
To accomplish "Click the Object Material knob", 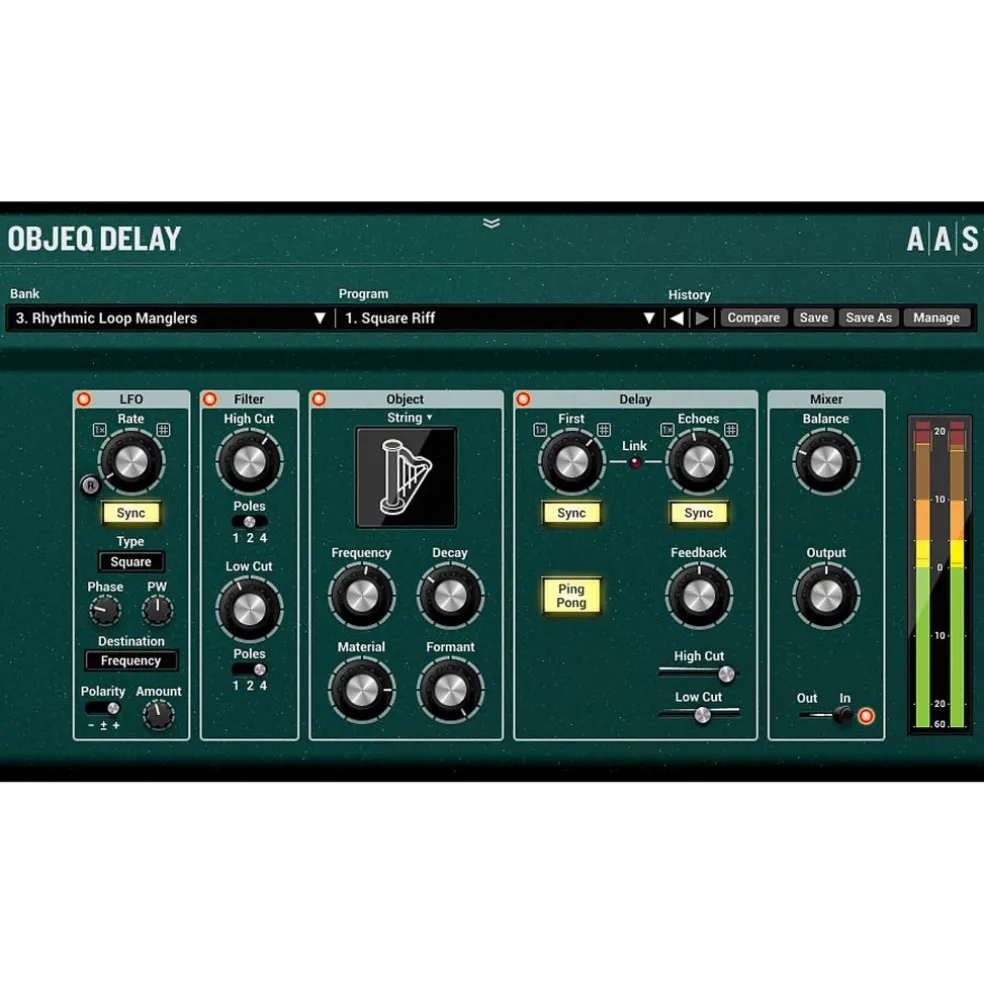I will click(x=362, y=691).
